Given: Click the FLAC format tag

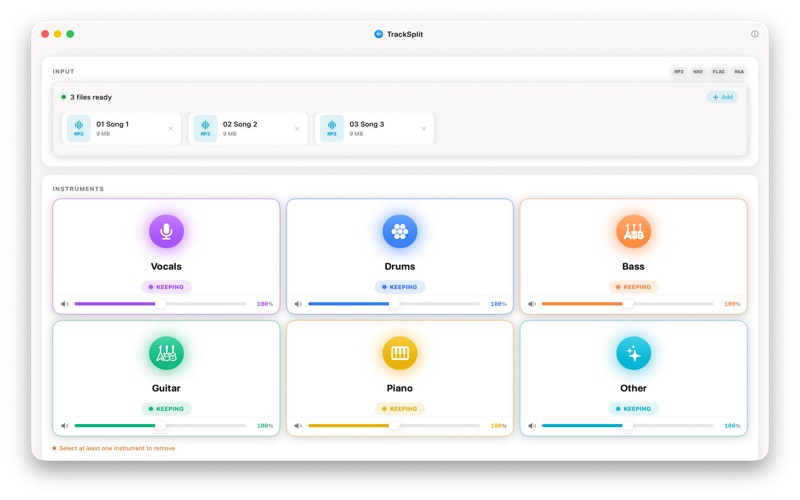Looking at the screenshot, I should pyautogui.click(x=718, y=71).
